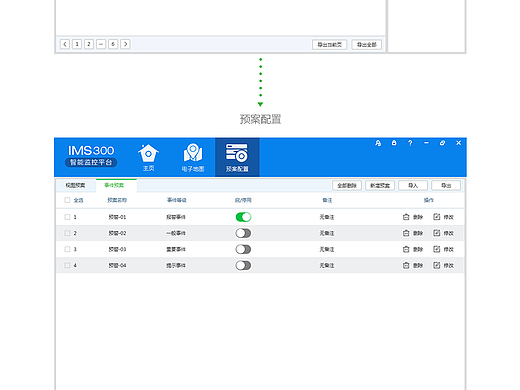This screenshot has width=520, height=390.
Task: Click delete trash icon in row 4
Action: tap(406, 265)
